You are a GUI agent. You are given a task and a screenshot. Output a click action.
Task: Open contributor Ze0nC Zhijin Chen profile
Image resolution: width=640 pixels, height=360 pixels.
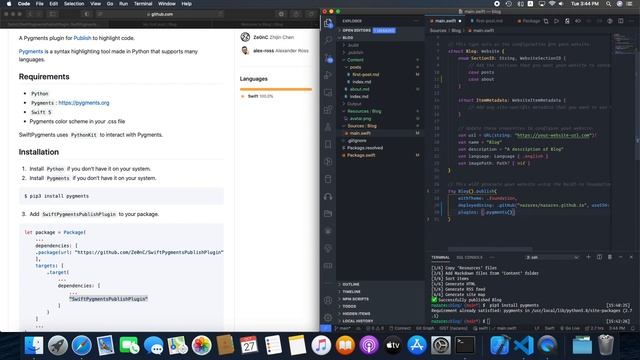click(273, 37)
